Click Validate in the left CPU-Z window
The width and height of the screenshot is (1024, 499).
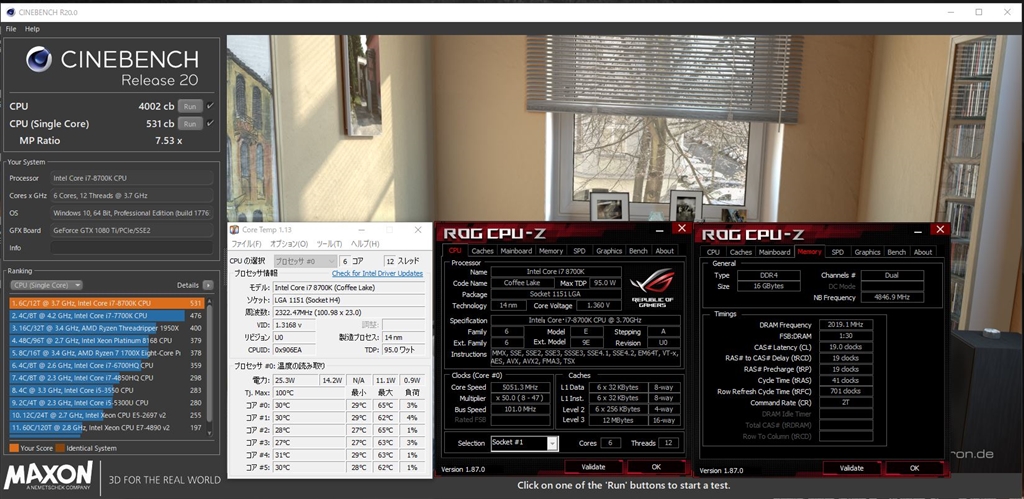pyautogui.click(x=593, y=467)
